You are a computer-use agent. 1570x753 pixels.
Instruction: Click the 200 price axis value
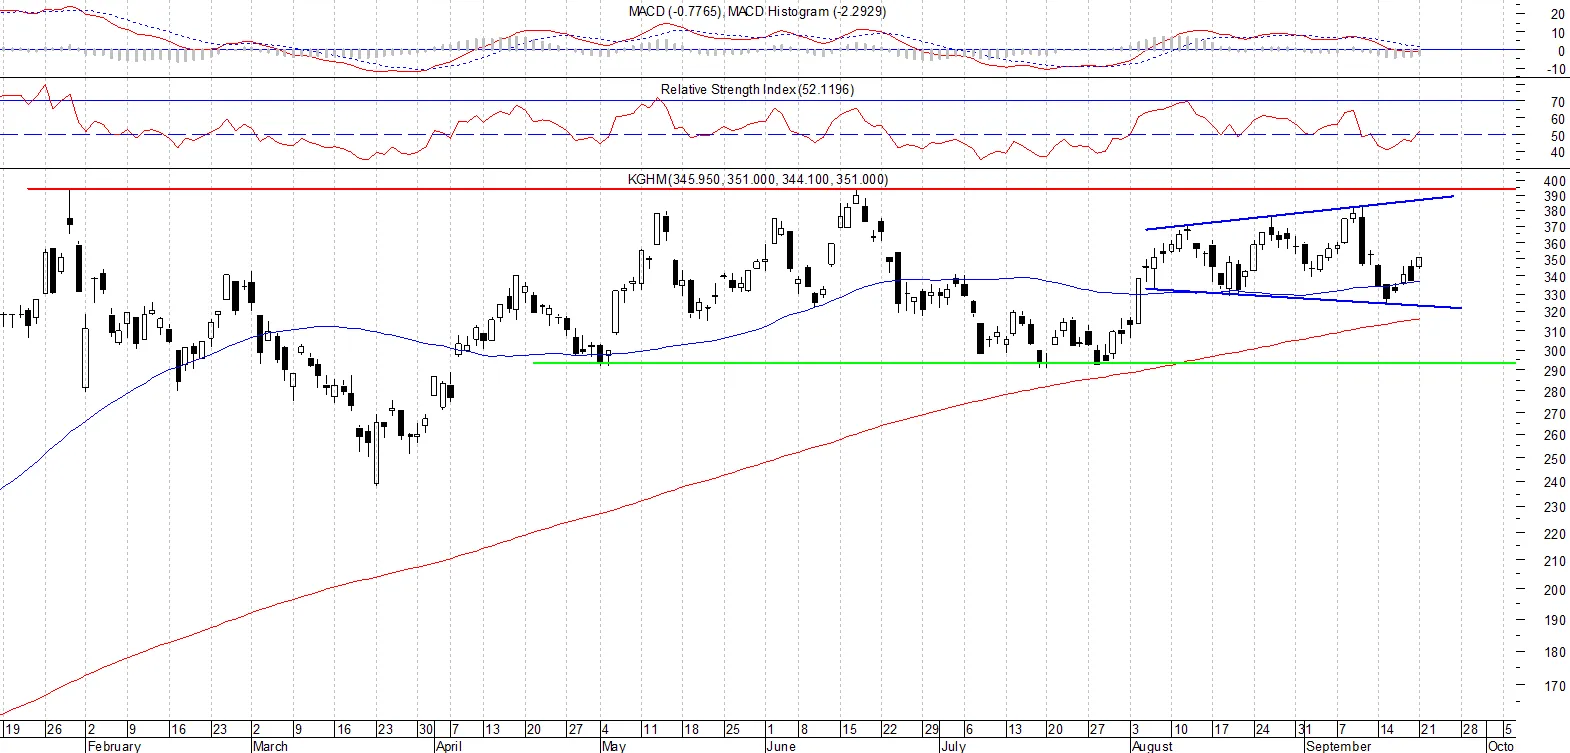pyautogui.click(x=1555, y=590)
